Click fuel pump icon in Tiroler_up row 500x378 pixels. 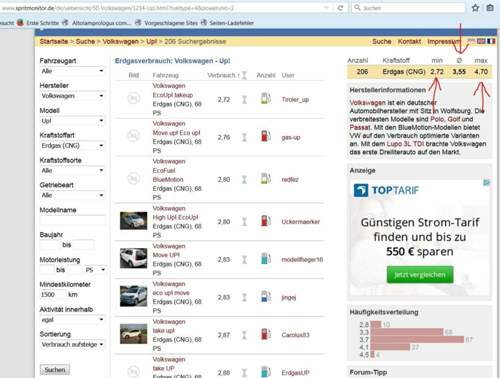(266, 99)
